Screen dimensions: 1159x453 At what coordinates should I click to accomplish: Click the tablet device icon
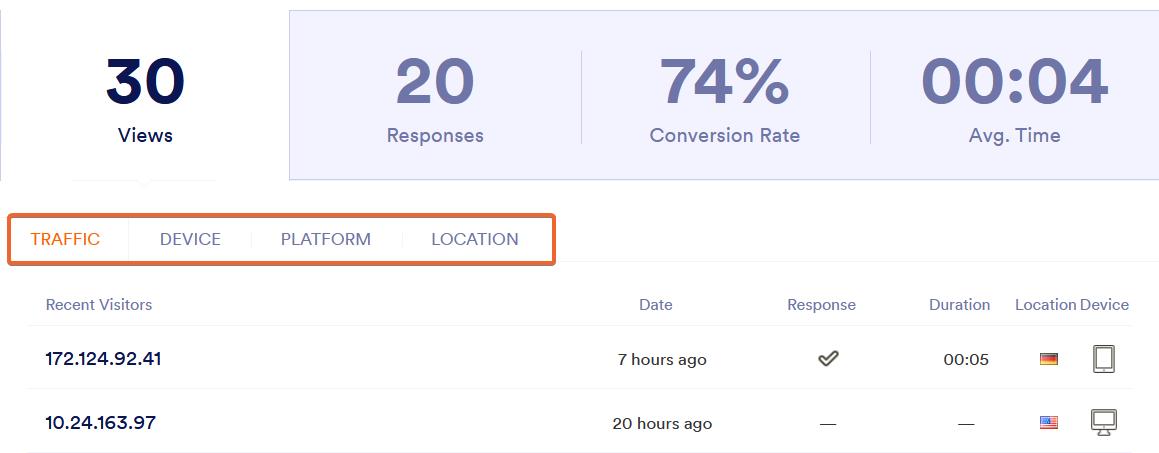point(1103,359)
